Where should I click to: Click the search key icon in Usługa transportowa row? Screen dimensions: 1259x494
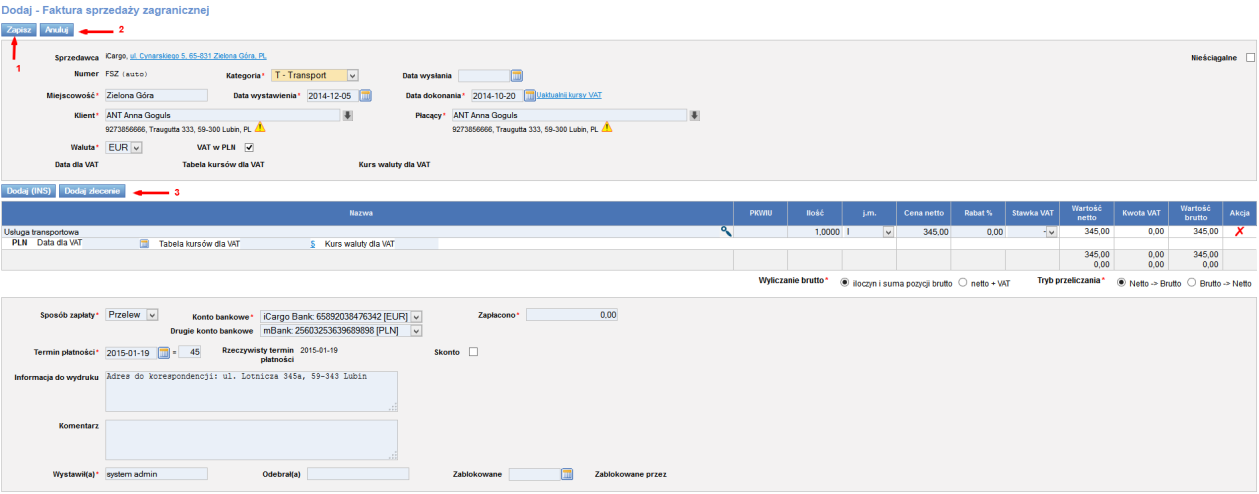pos(726,231)
